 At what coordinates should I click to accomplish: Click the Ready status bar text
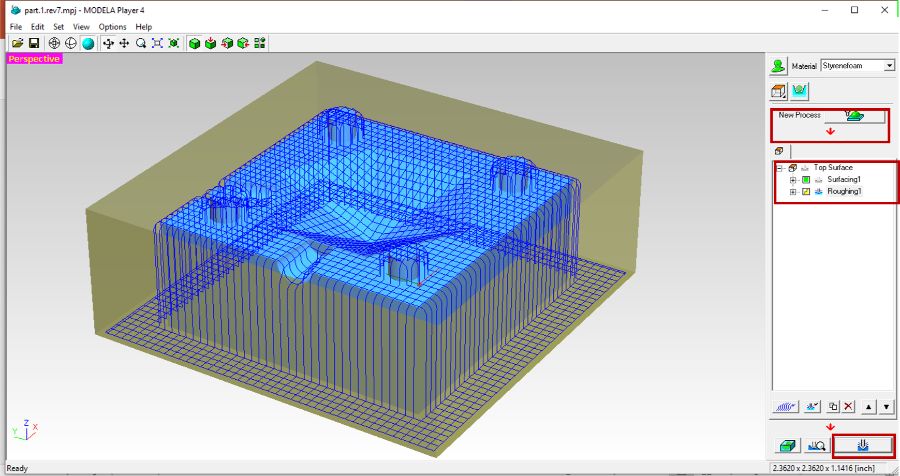pos(17,469)
